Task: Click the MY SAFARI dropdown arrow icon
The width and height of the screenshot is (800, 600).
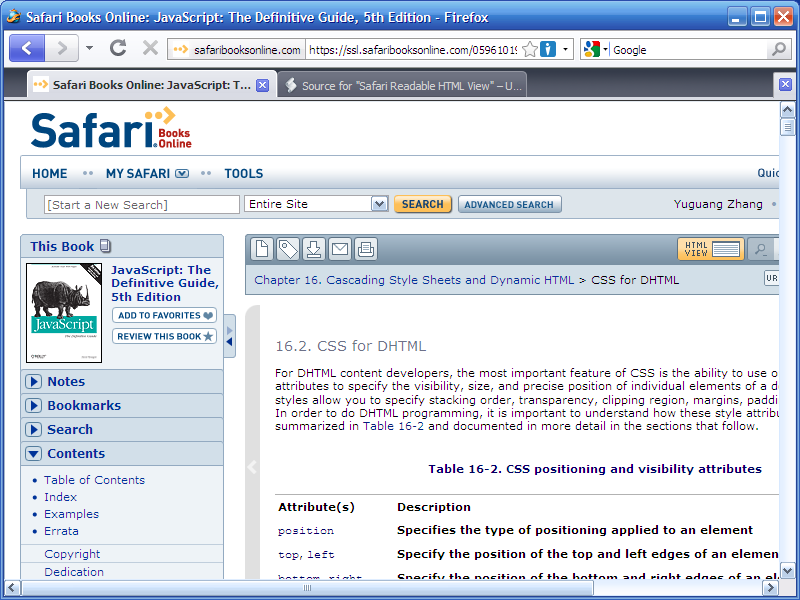Action: 182,174
